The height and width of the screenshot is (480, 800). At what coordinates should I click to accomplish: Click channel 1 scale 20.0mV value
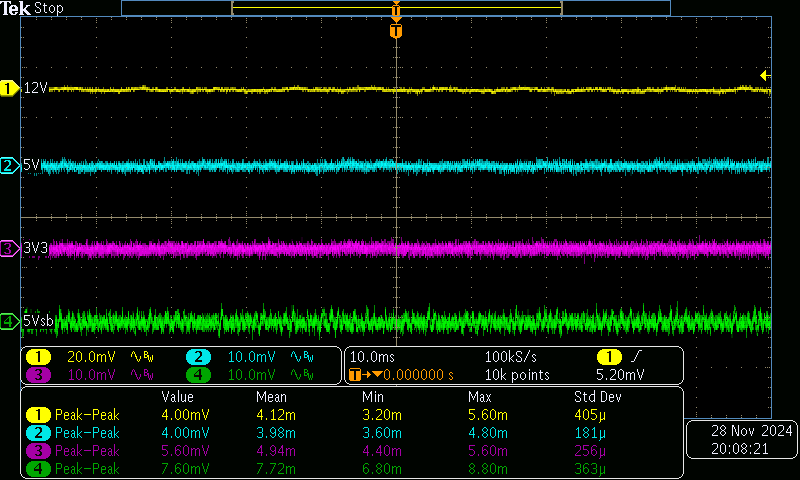point(91,357)
